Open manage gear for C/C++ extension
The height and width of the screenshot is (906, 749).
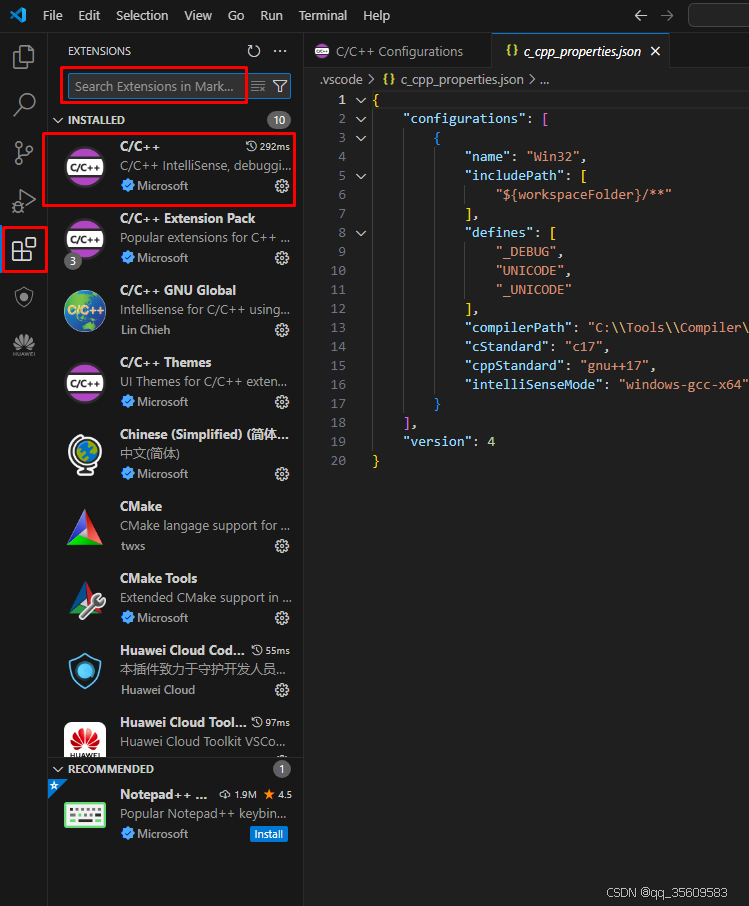pyautogui.click(x=281, y=185)
